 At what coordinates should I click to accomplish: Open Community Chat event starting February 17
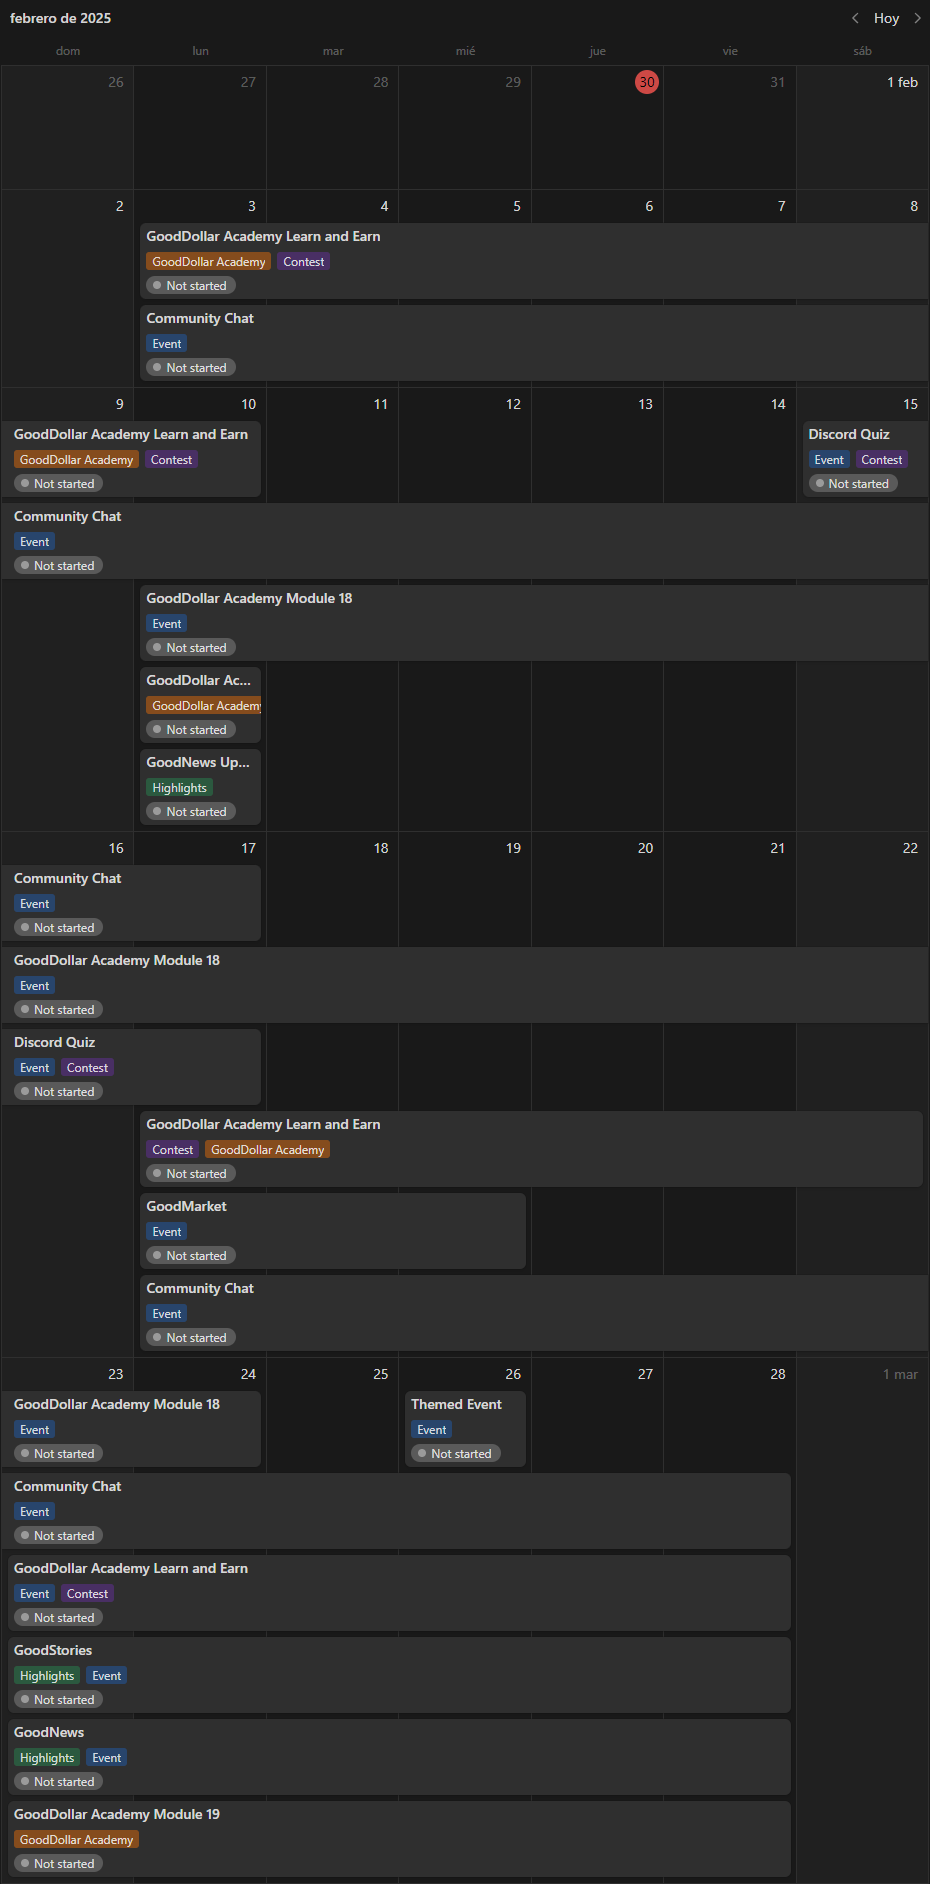[534, 1313]
